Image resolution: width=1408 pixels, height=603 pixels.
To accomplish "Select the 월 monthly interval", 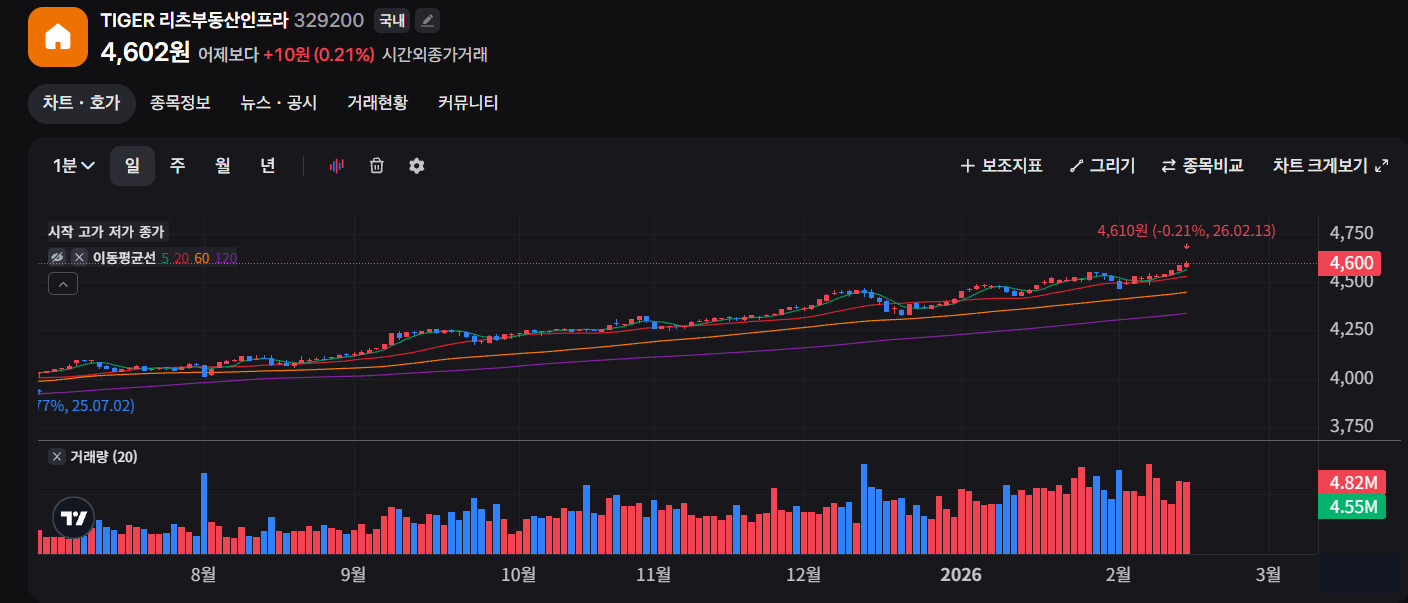I will click(222, 166).
